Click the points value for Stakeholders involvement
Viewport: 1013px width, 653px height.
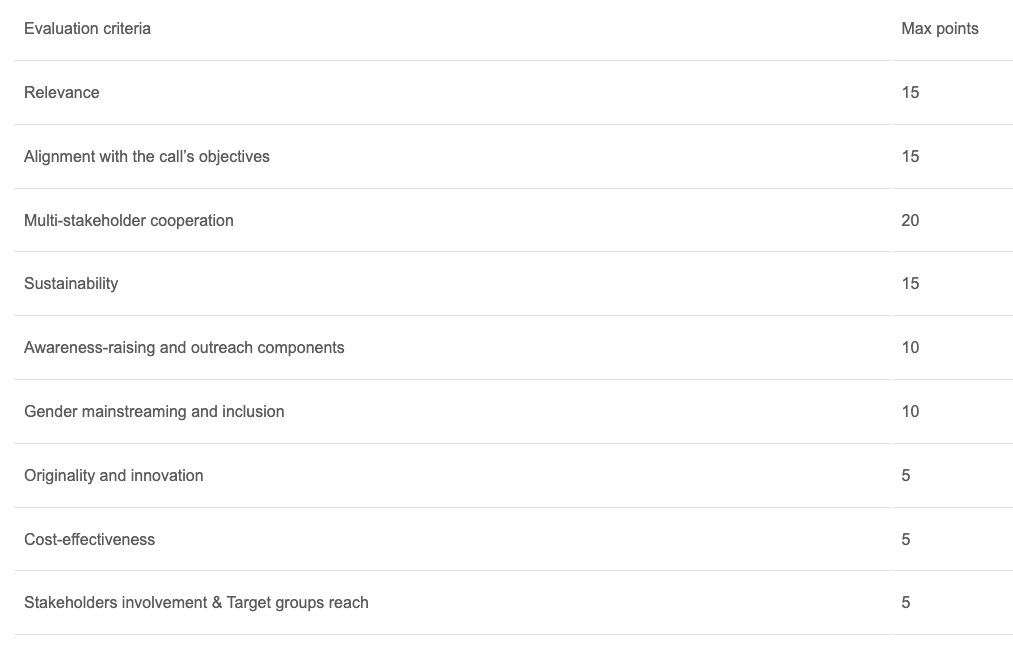[x=906, y=603]
